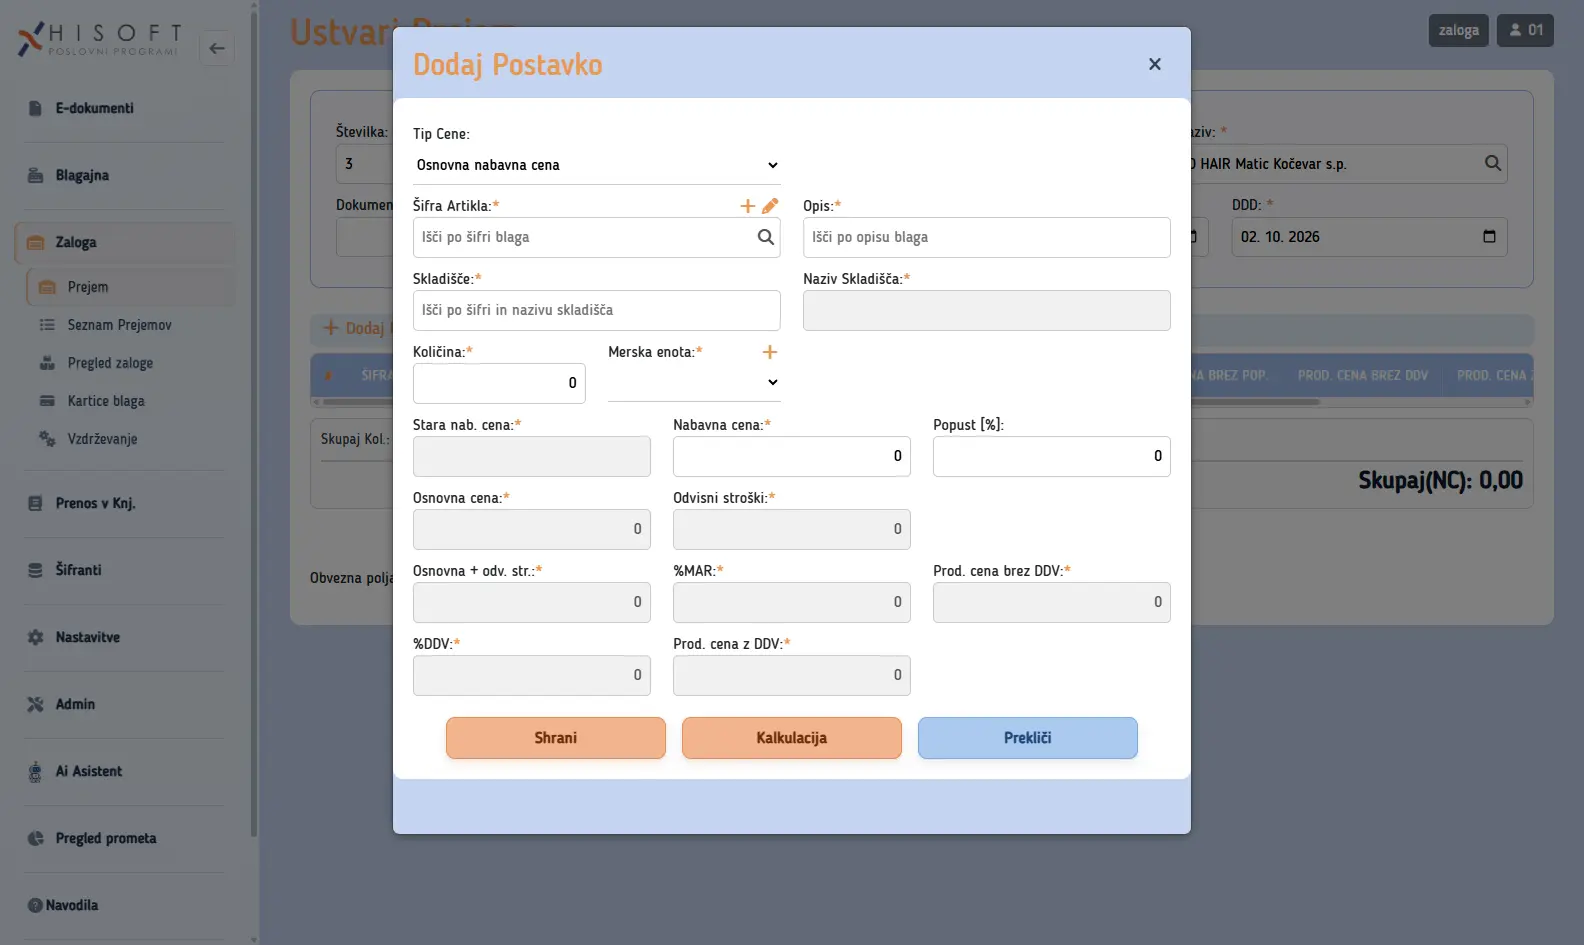Select the Zaloga sidebar section
This screenshot has width=1584, height=945.
[125, 242]
